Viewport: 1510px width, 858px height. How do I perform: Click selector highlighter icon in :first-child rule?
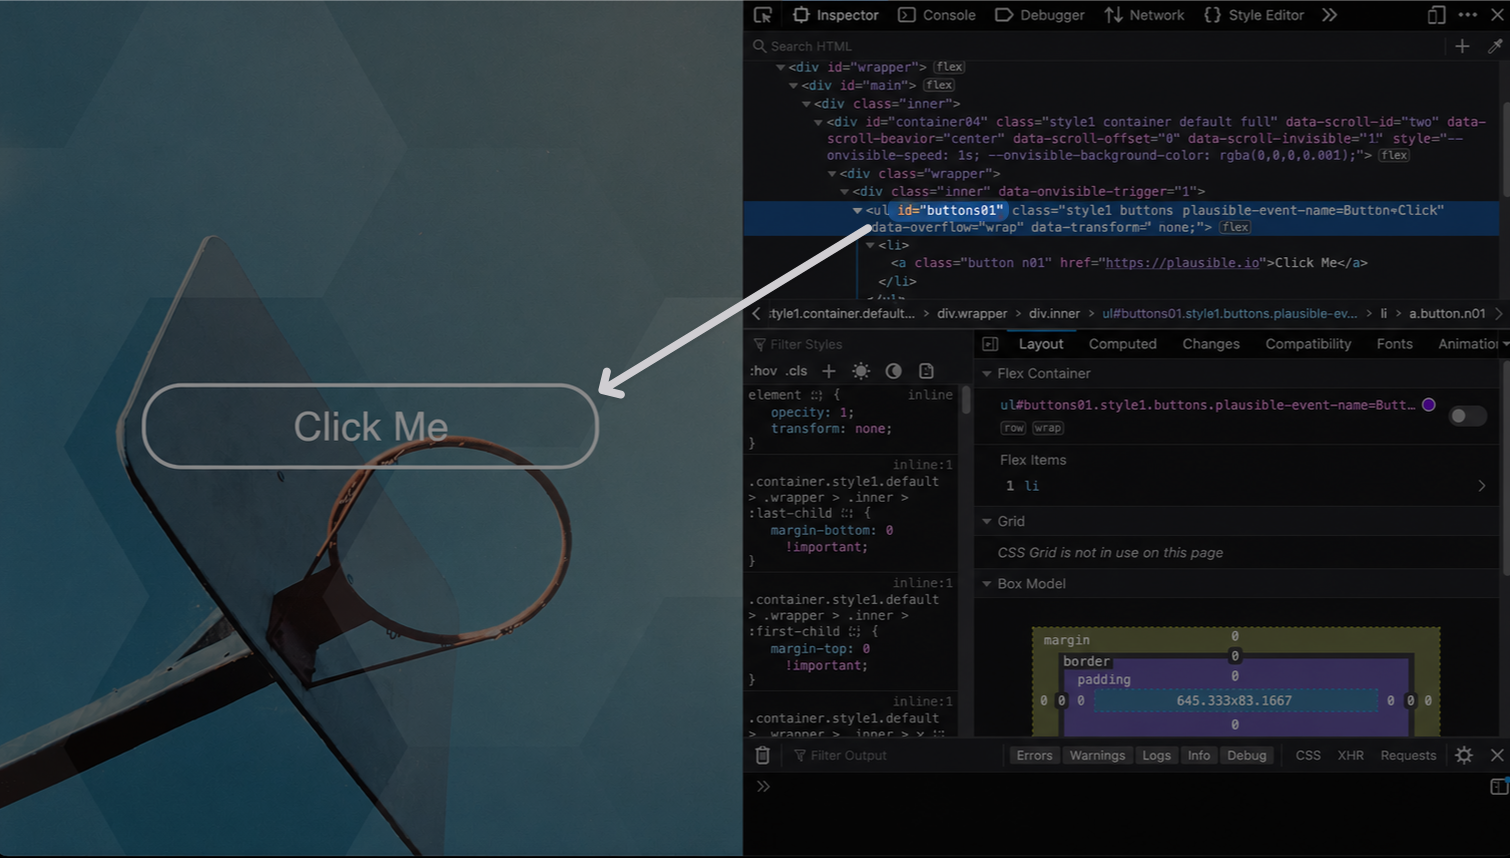[x=854, y=631]
